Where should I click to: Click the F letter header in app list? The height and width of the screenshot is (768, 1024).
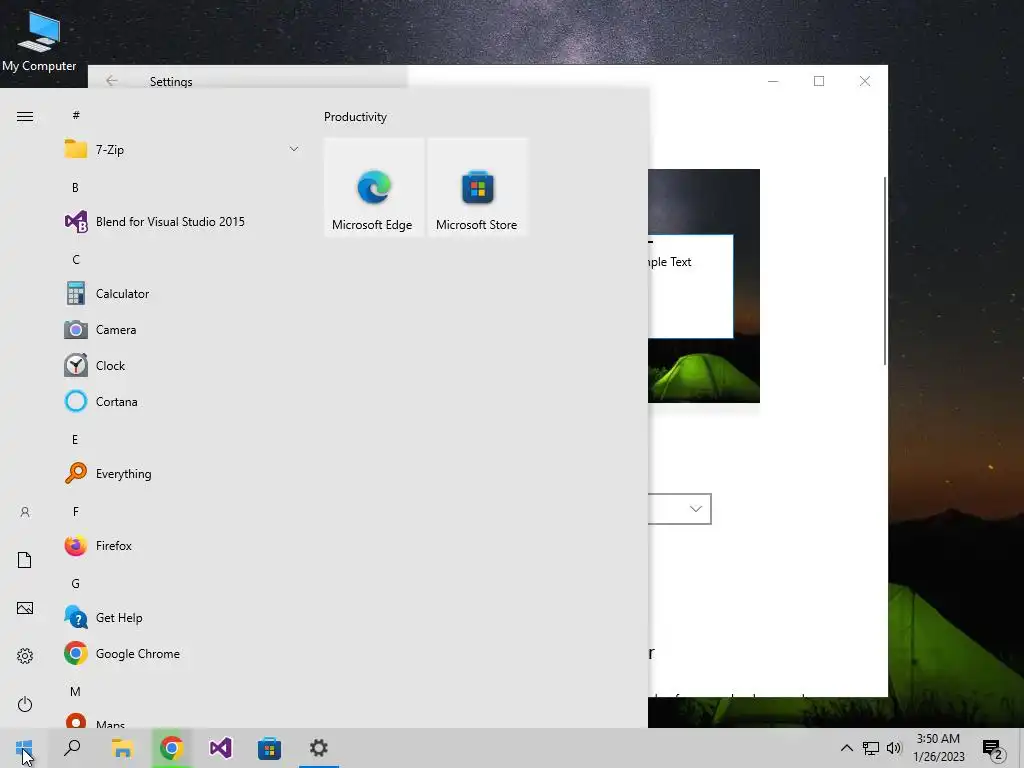pos(76,511)
